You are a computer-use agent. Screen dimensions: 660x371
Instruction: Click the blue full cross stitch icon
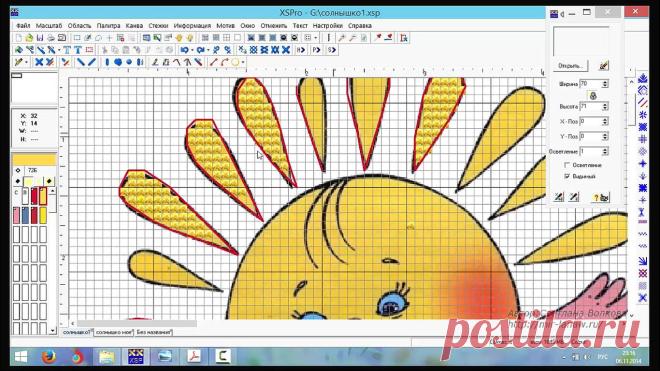click(x=39, y=62)
